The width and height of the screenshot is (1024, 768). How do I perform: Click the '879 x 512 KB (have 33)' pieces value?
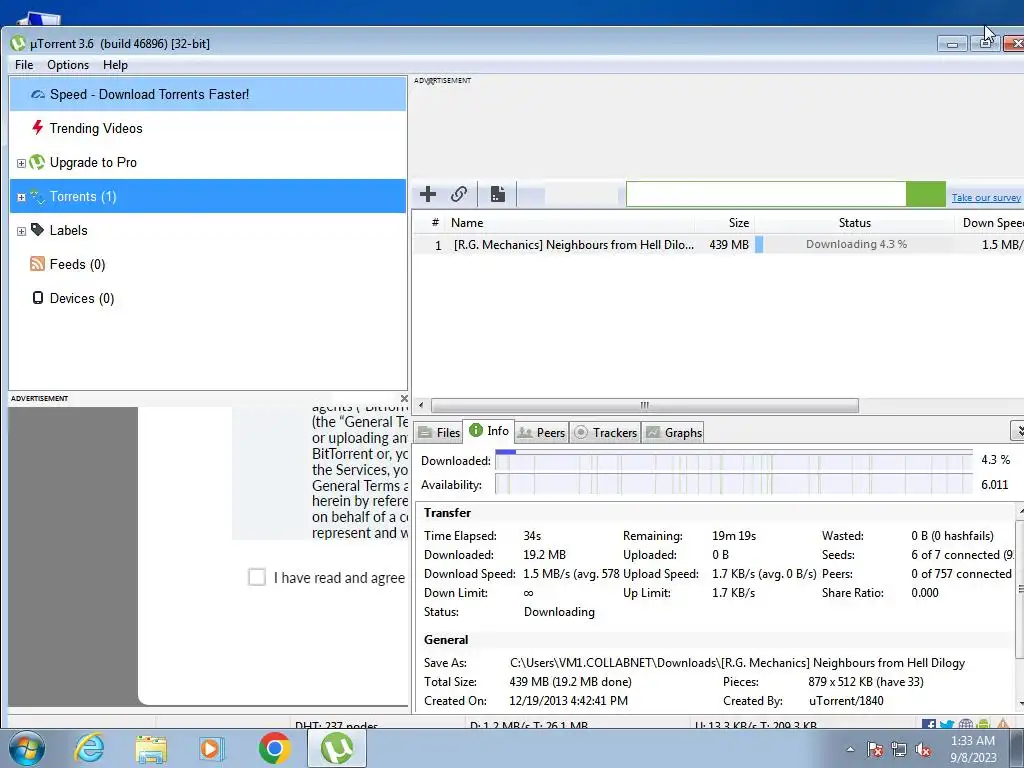click(865, 682)
